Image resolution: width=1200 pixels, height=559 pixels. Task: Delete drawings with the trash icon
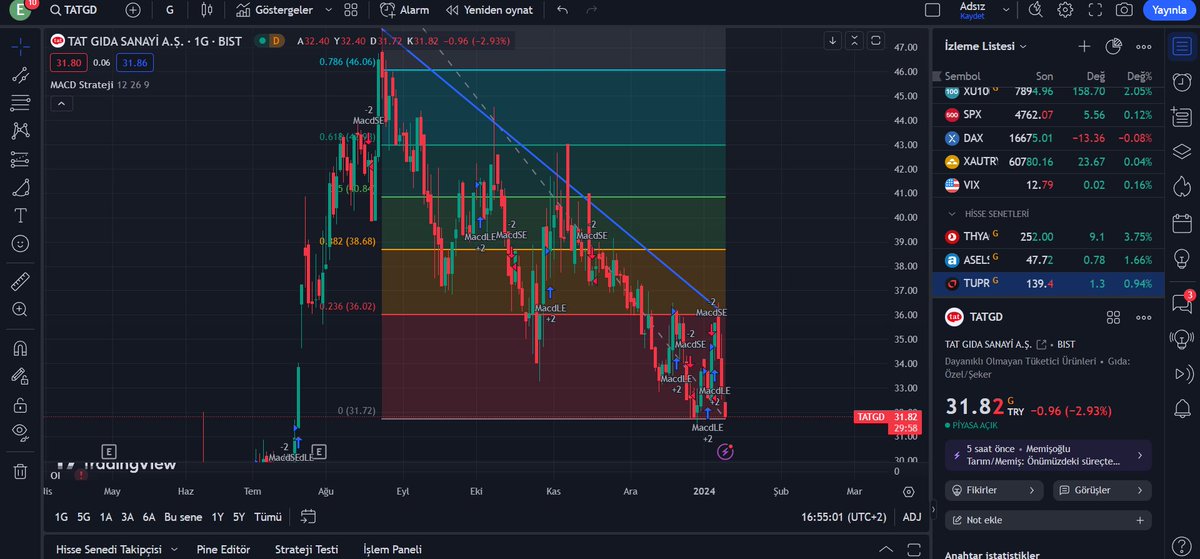[x=20, y=471]
